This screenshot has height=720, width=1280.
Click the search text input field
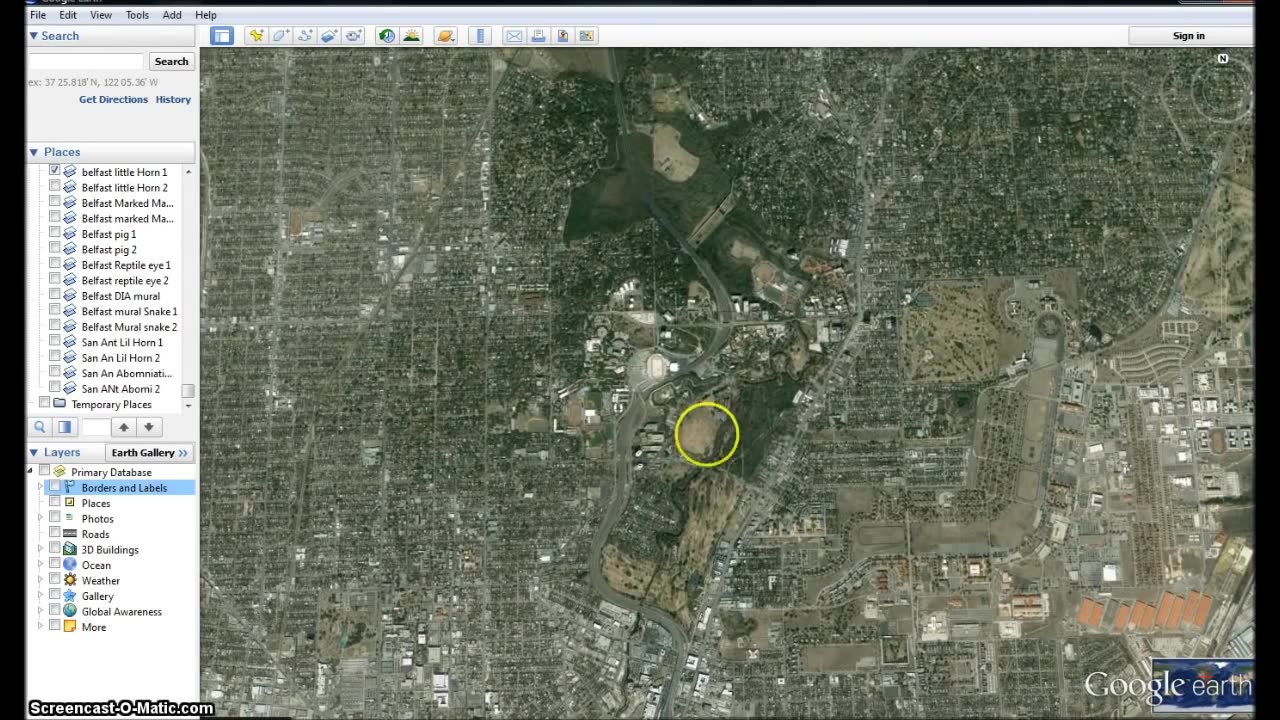[x=87, y=61]
